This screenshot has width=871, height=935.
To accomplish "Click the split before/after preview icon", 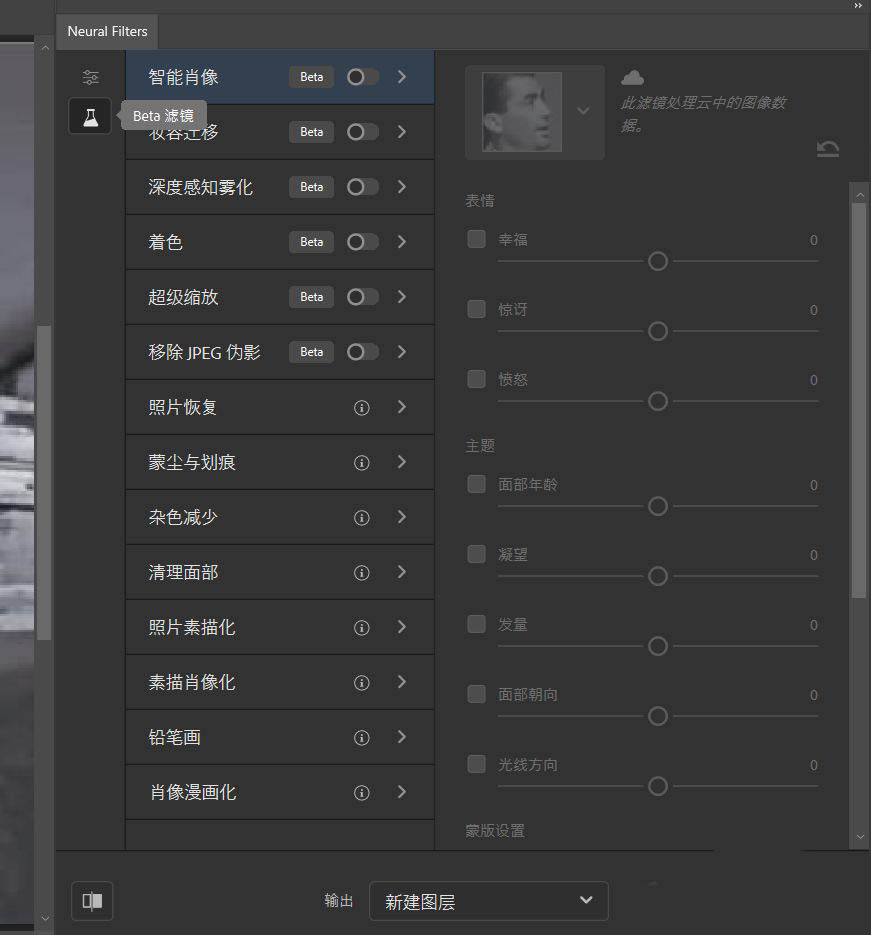I will tap(91, 900).
